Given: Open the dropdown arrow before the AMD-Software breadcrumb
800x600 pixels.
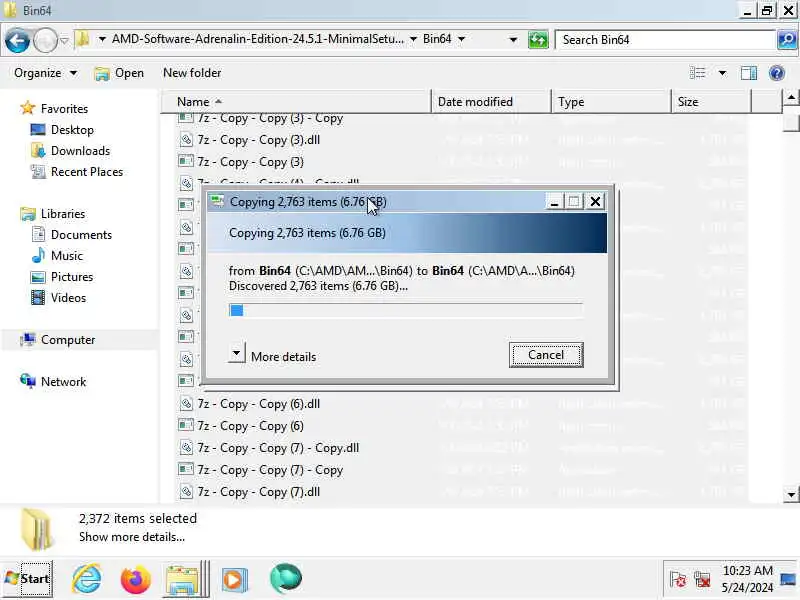Looking at the screenshot, I should (102, 39).
